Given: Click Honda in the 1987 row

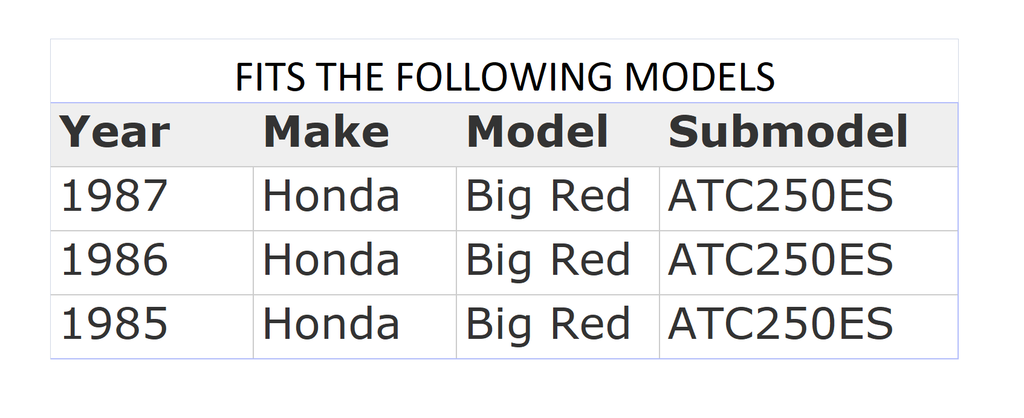Looking at the screenshot, I should (x=331, y=196).
